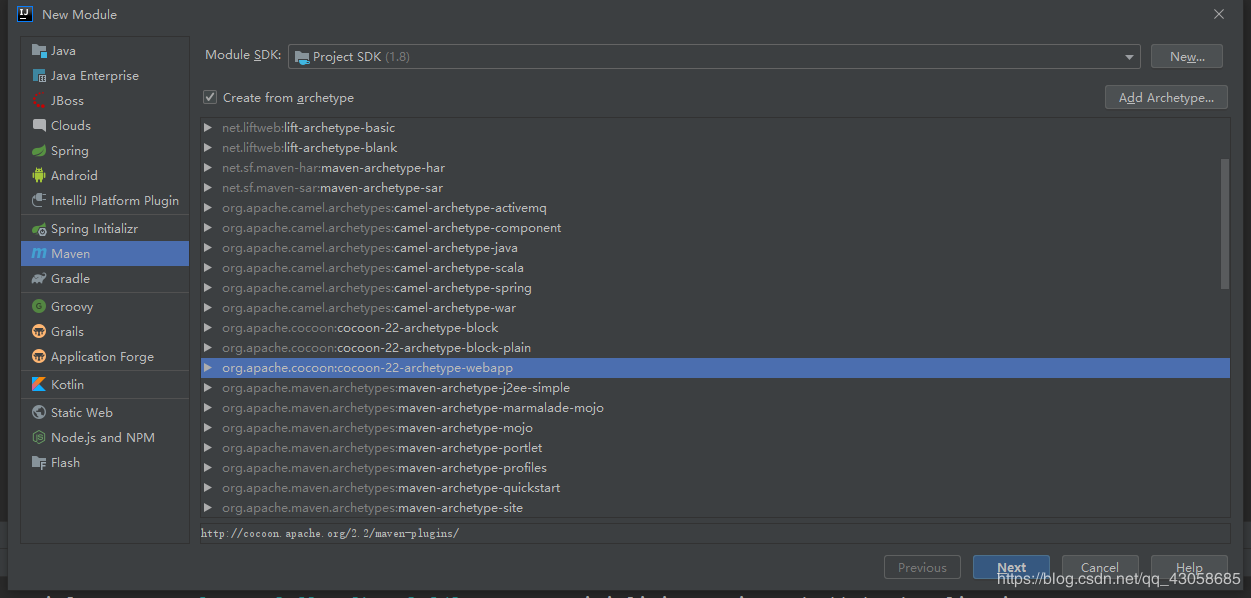This screenshot has width=1251, height=598.
Task: Click the Project SDK folder icon
Action: click(x=301, y=57)
